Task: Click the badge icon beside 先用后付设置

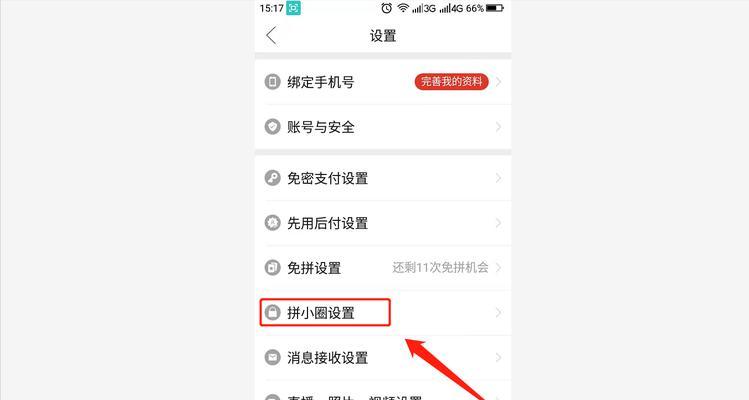Action: tap(272, 223)
